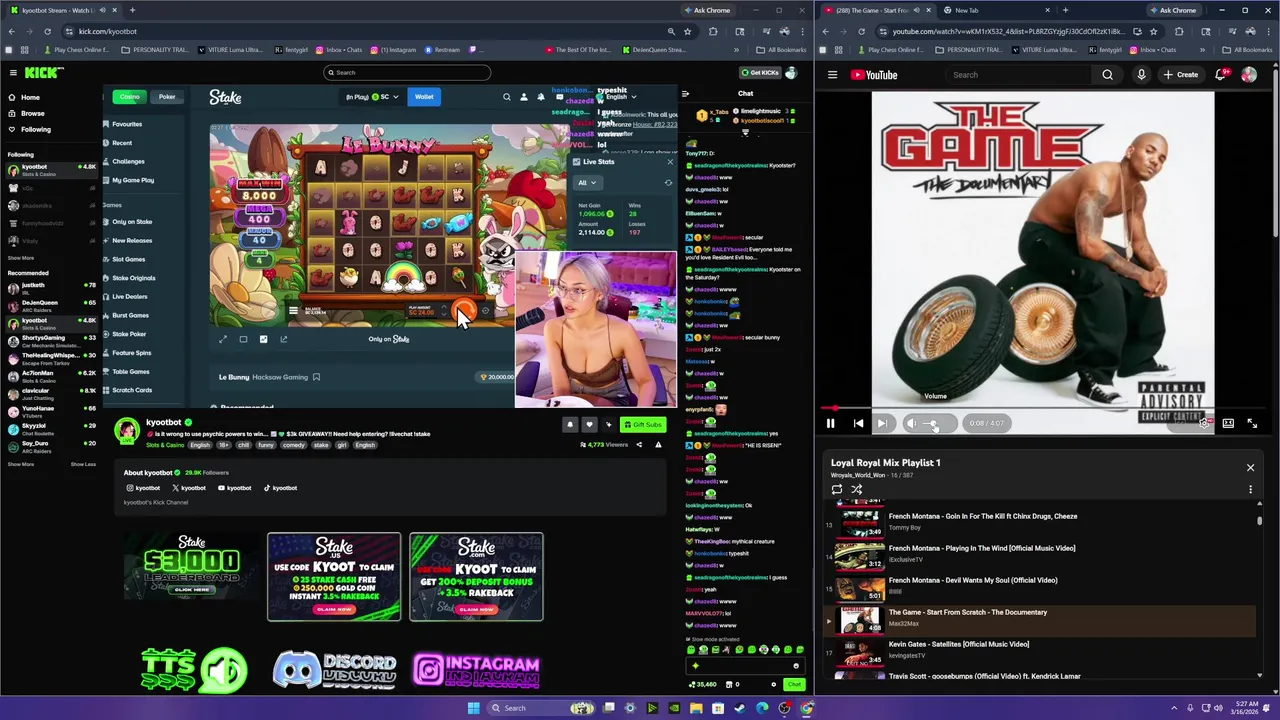The width and height of the screenshot is (1280, 720).
Task: Open Following in the Kick sidebar
Action: 29,129
